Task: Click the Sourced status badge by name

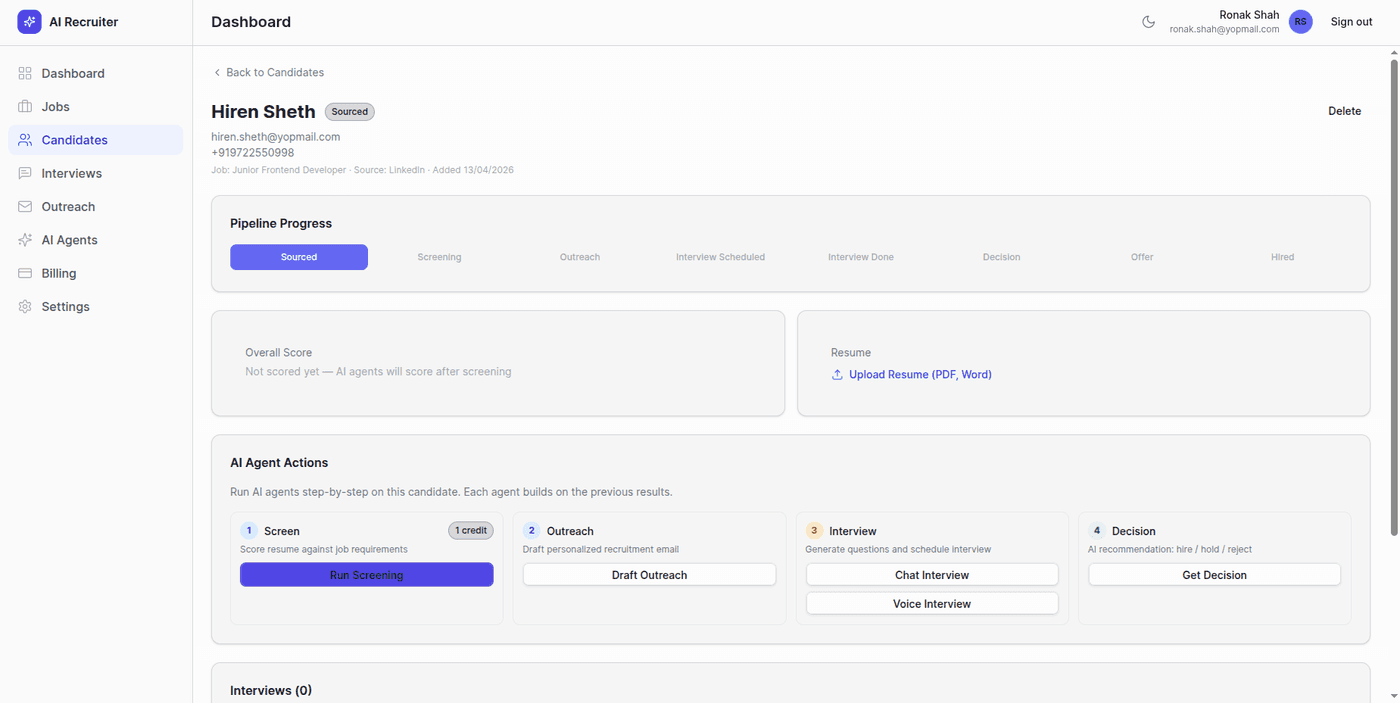Action: (x=350, y=112)
